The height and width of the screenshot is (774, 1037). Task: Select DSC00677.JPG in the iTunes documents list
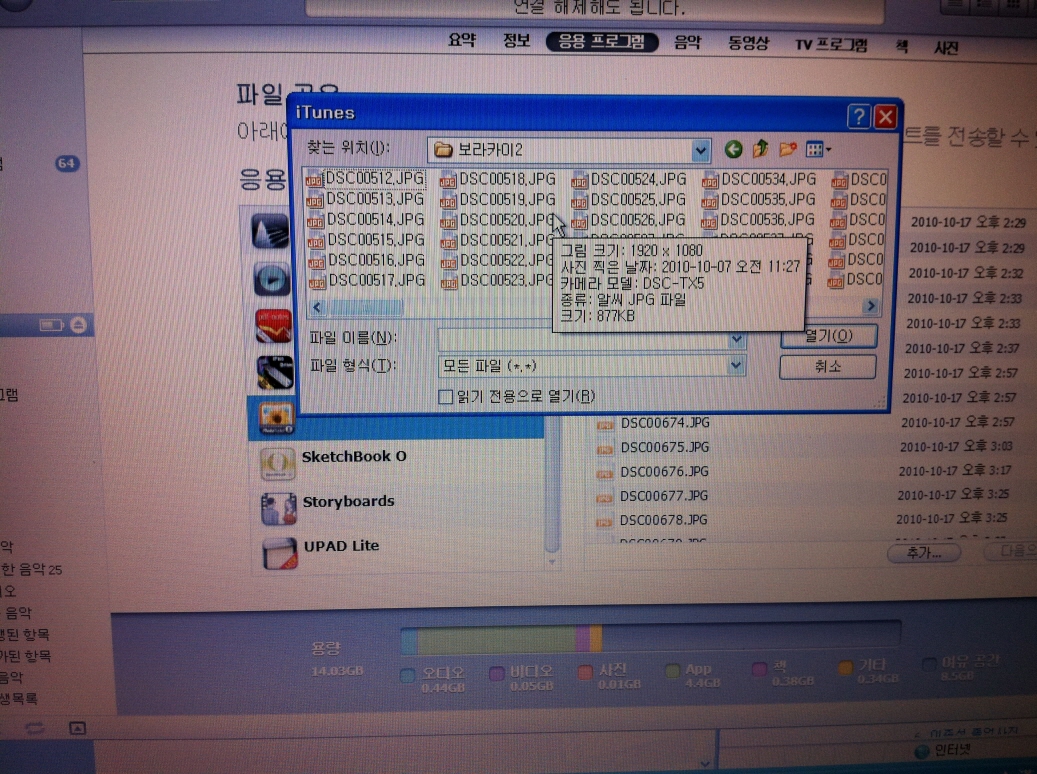[663, 495]
